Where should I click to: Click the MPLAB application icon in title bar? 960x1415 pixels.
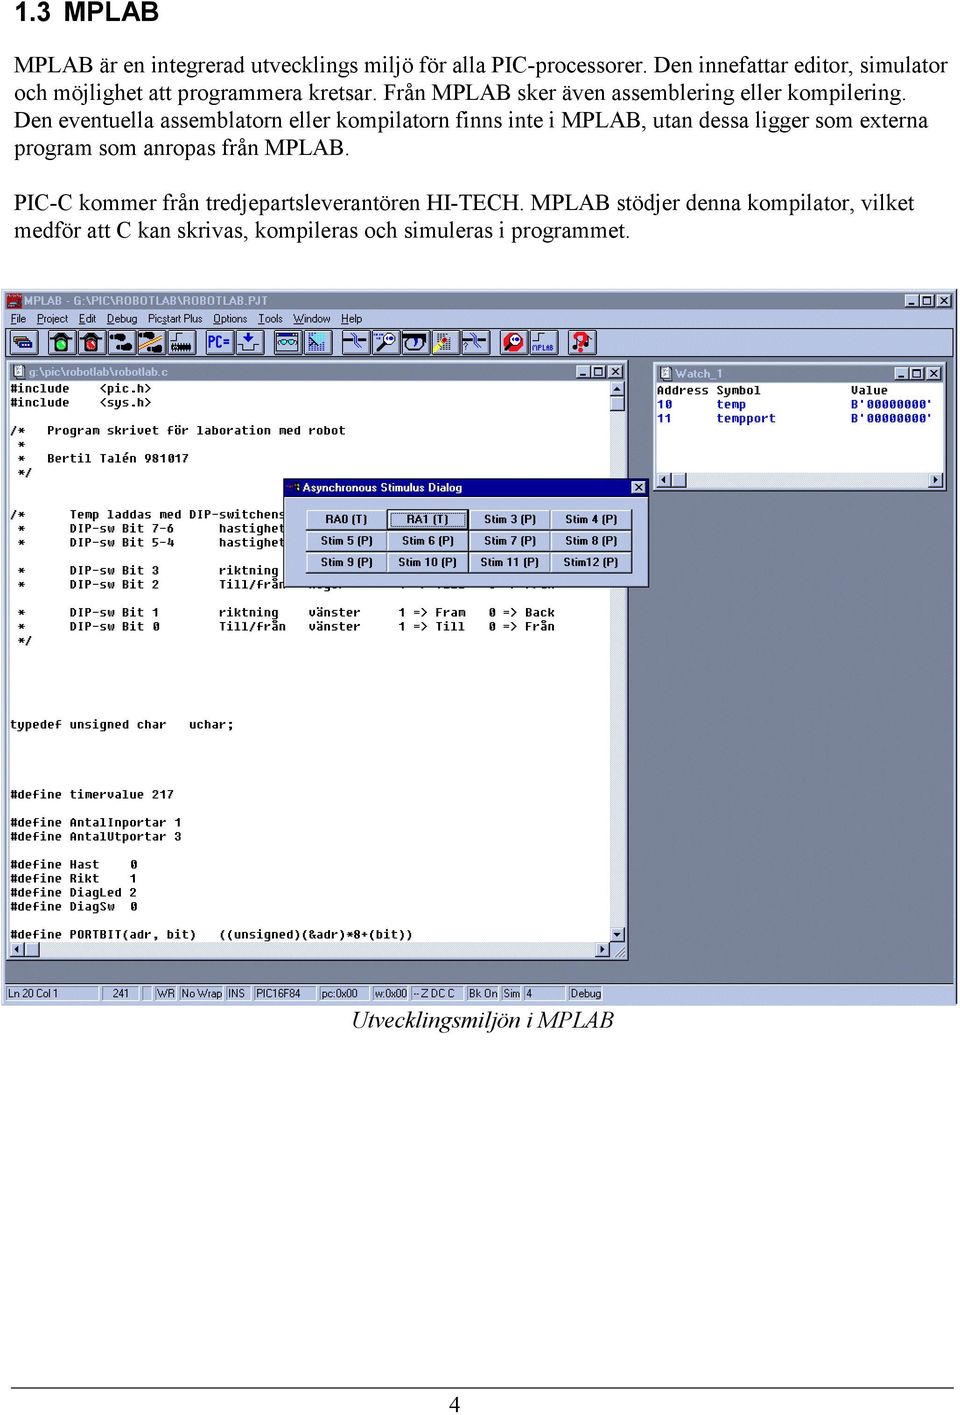(x=15, y=300)
